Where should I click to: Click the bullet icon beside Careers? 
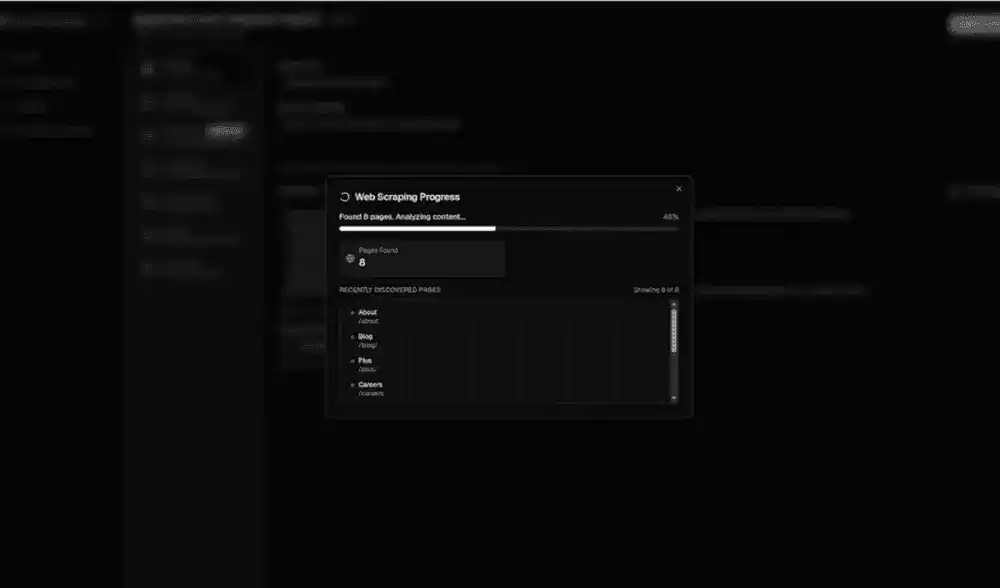tap(353, 385)
